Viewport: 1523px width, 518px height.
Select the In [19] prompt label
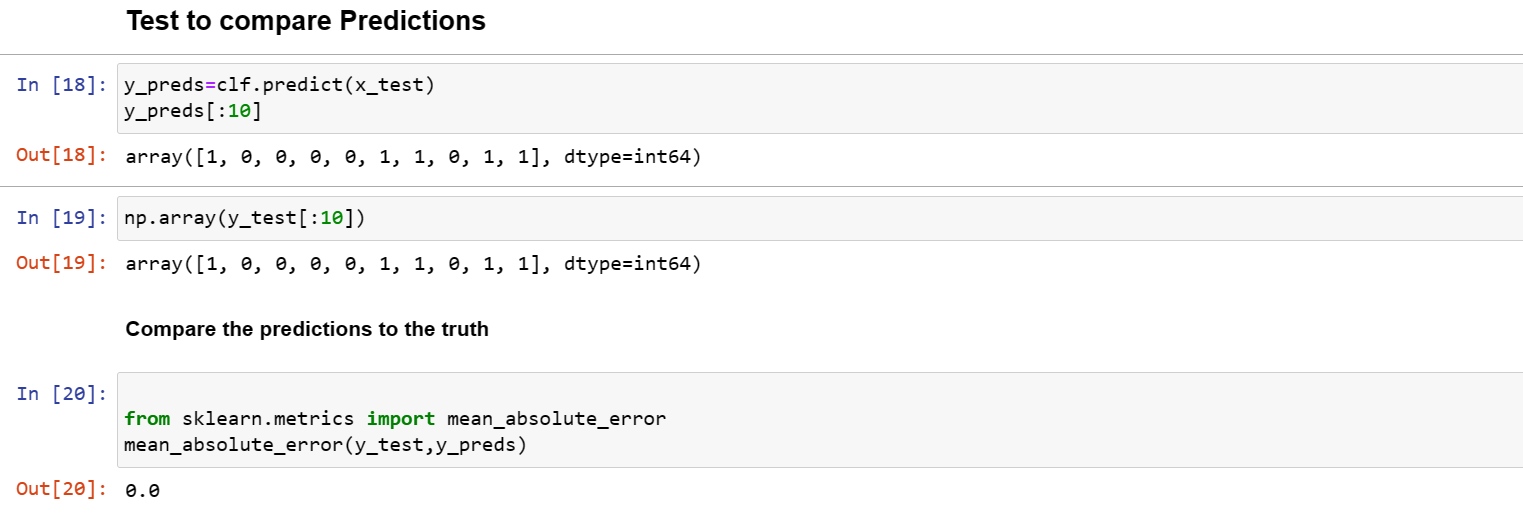[x=61, y=218]
